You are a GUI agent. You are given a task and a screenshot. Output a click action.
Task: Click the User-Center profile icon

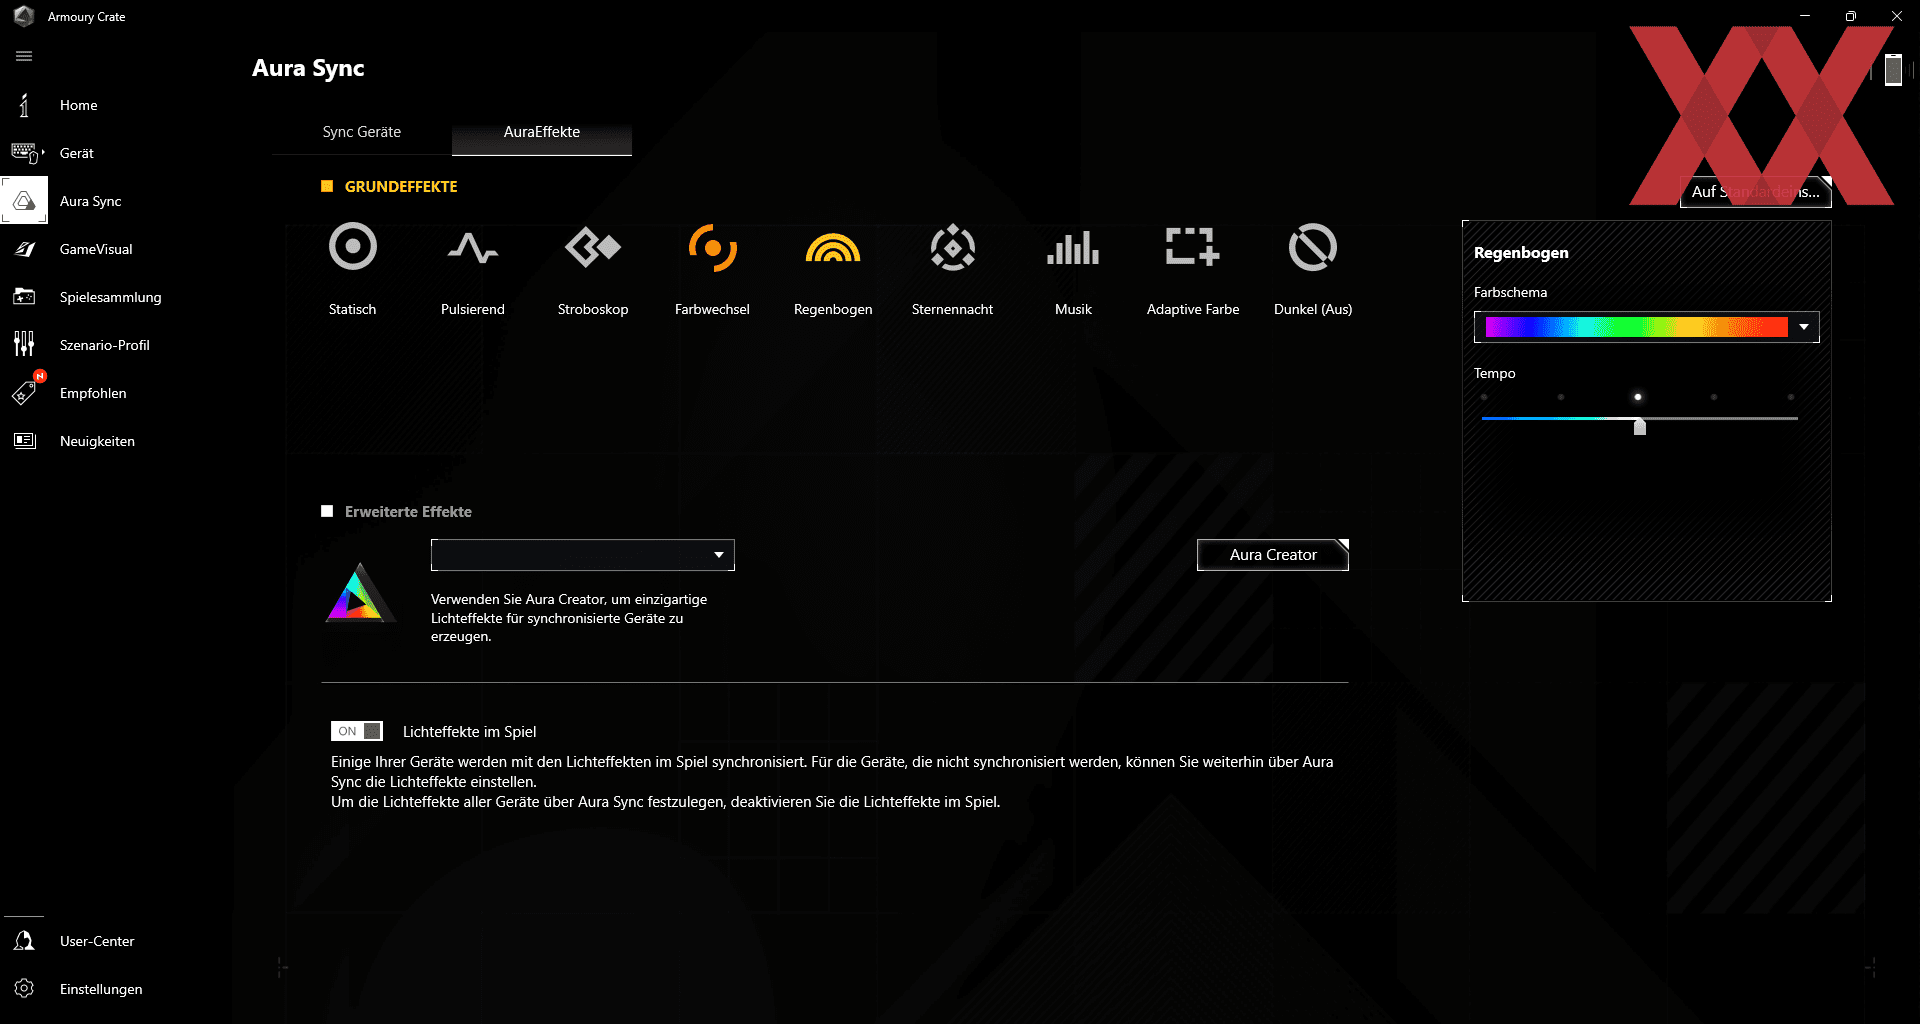point(24,941)
